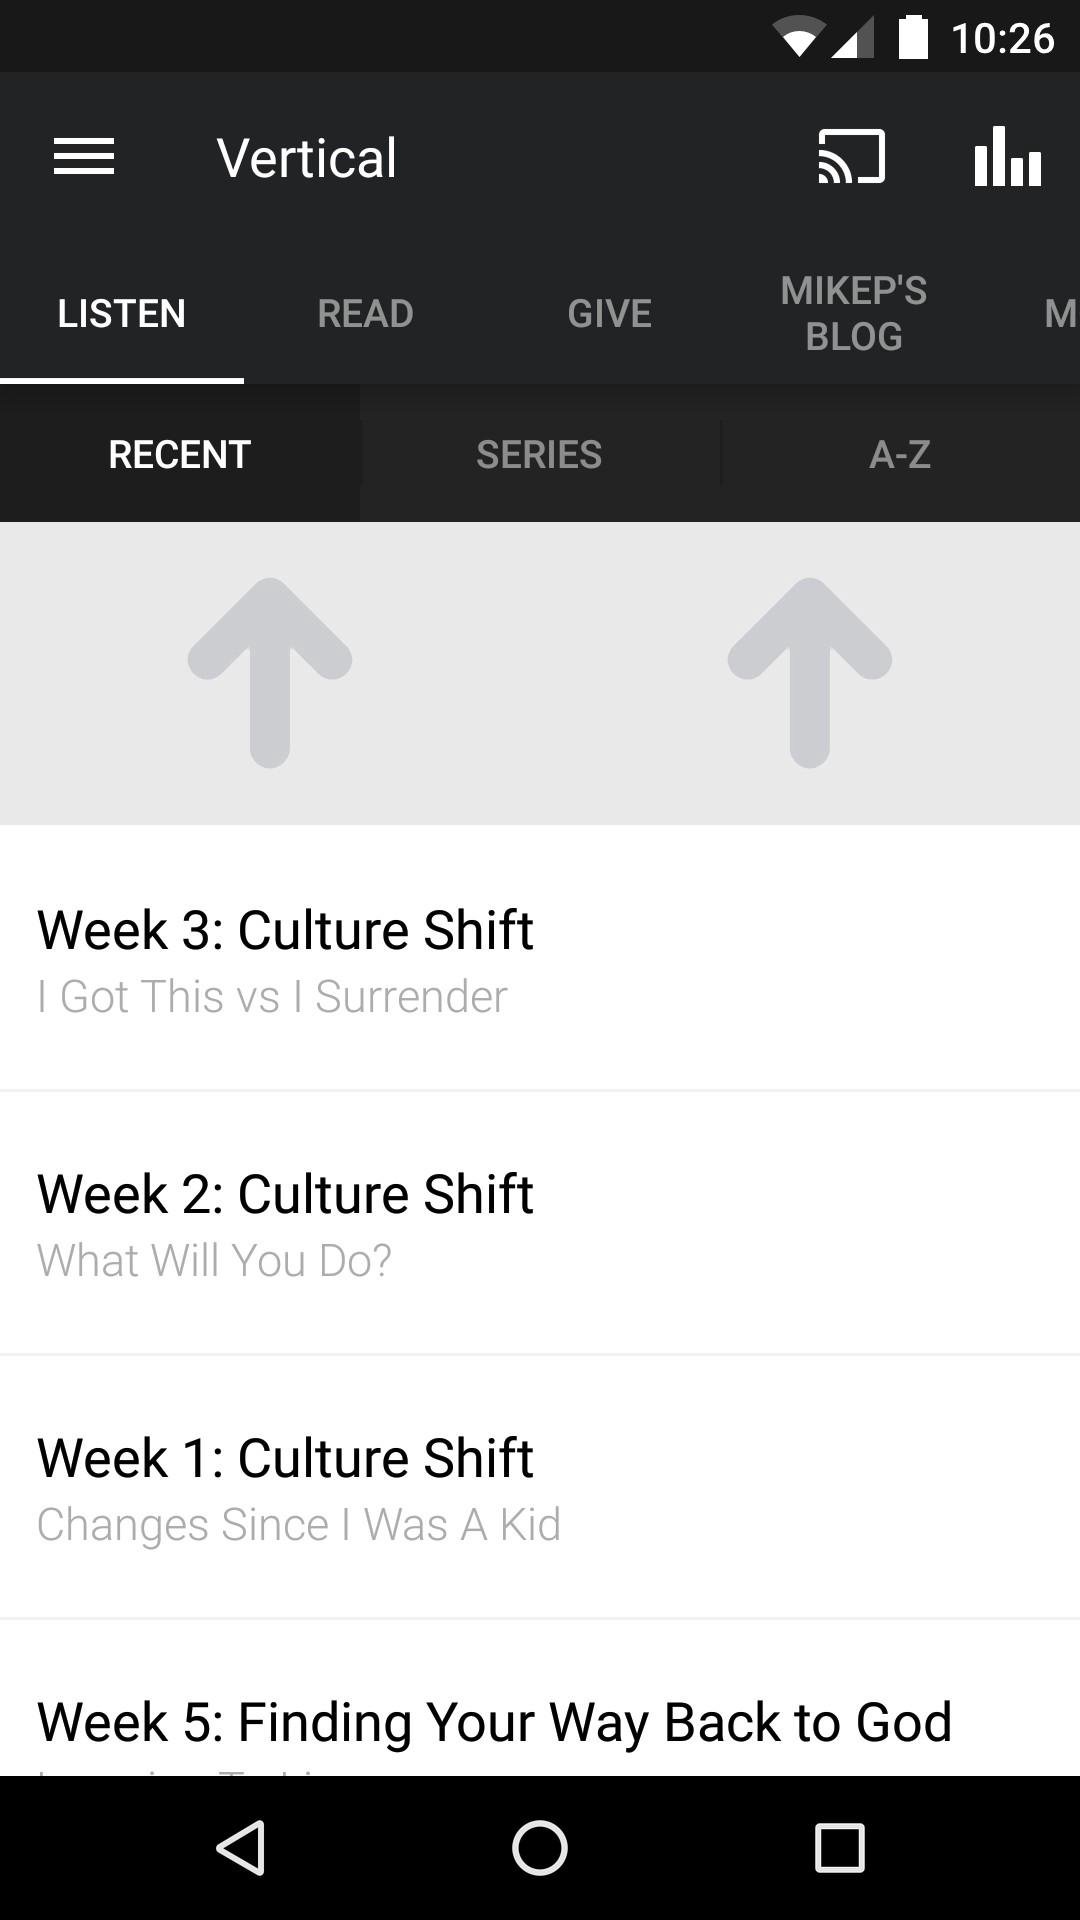1080x1920 pixels.
Task: Stay on the LISTEN tab
Action: coord(121,312)
